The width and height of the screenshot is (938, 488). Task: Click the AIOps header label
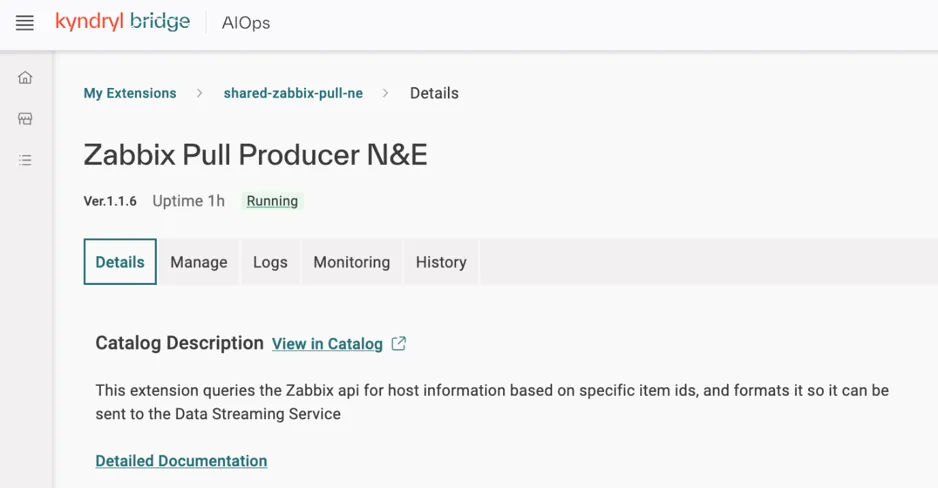coord(246,23)
